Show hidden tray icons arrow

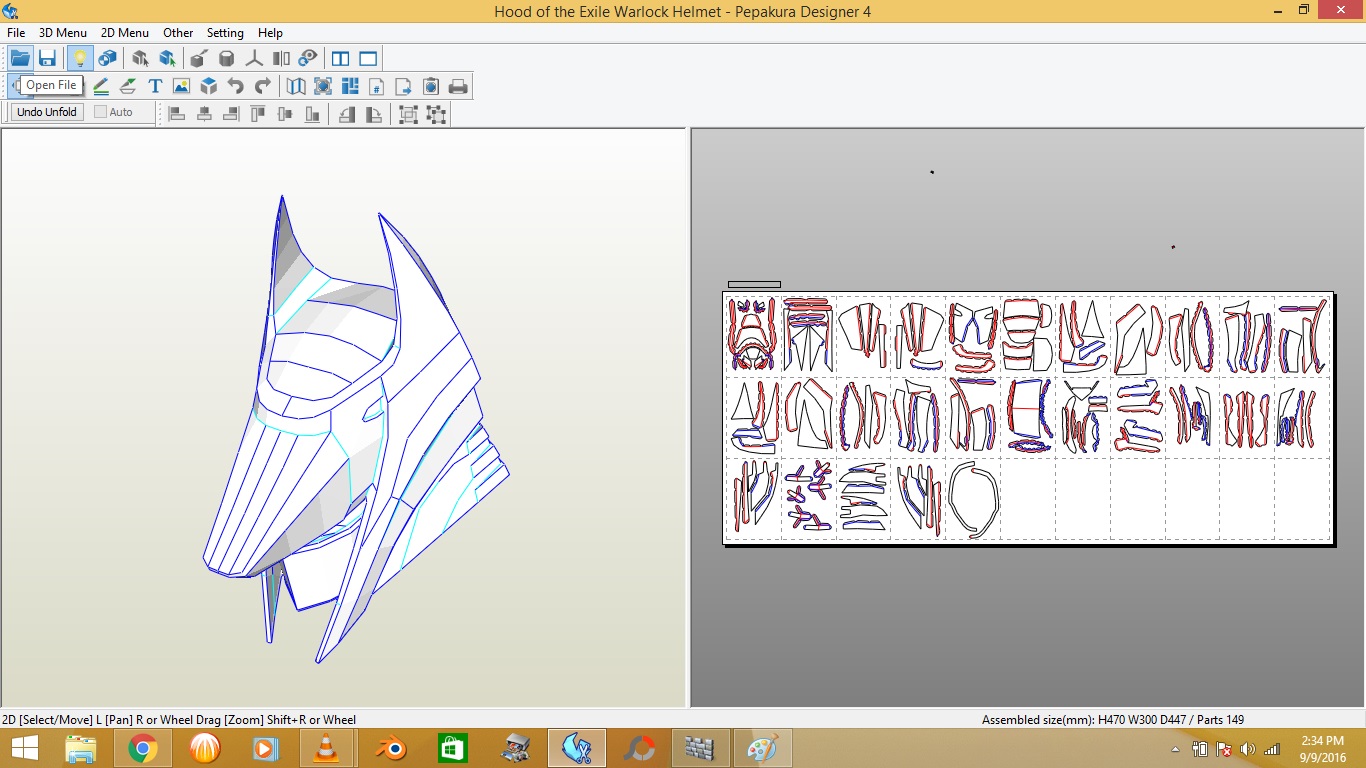[1175, 749]
